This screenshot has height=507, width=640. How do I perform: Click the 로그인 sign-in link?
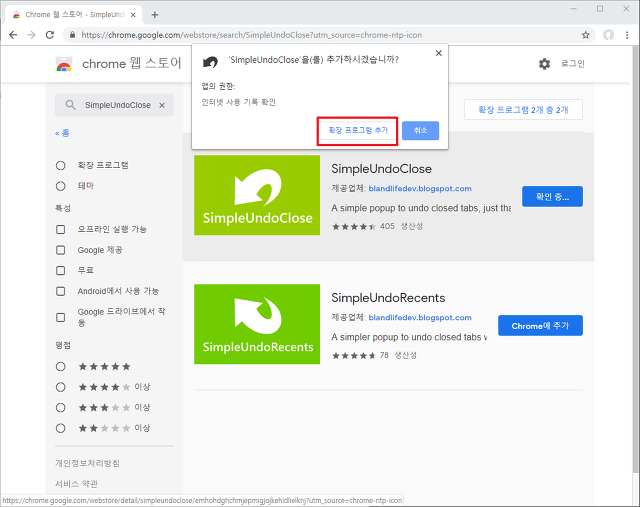click(573, 64)
